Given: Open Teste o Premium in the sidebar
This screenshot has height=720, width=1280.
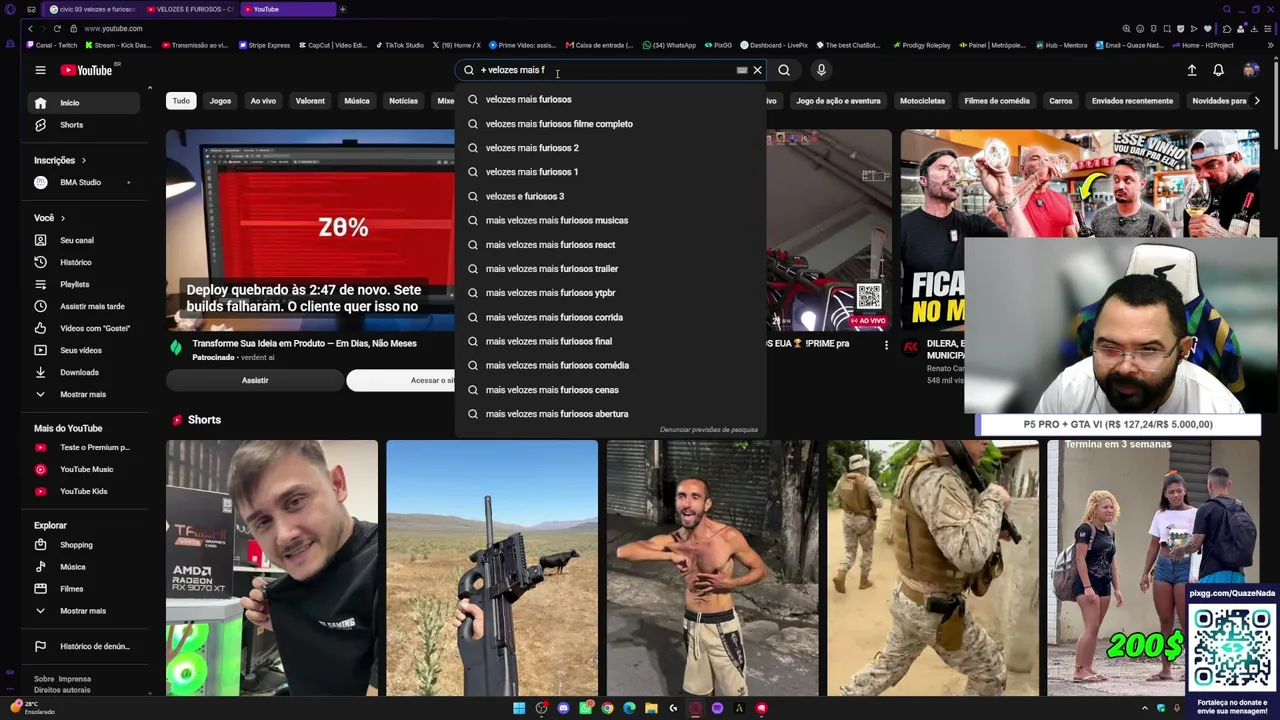Looking at the screenshot, I should click(x=85, y=447).
